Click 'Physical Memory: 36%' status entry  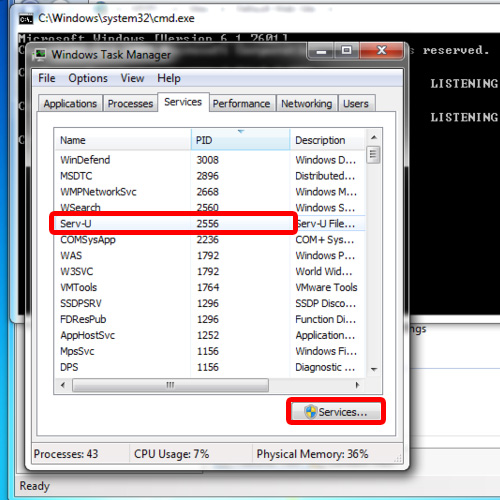coord(312,454)
